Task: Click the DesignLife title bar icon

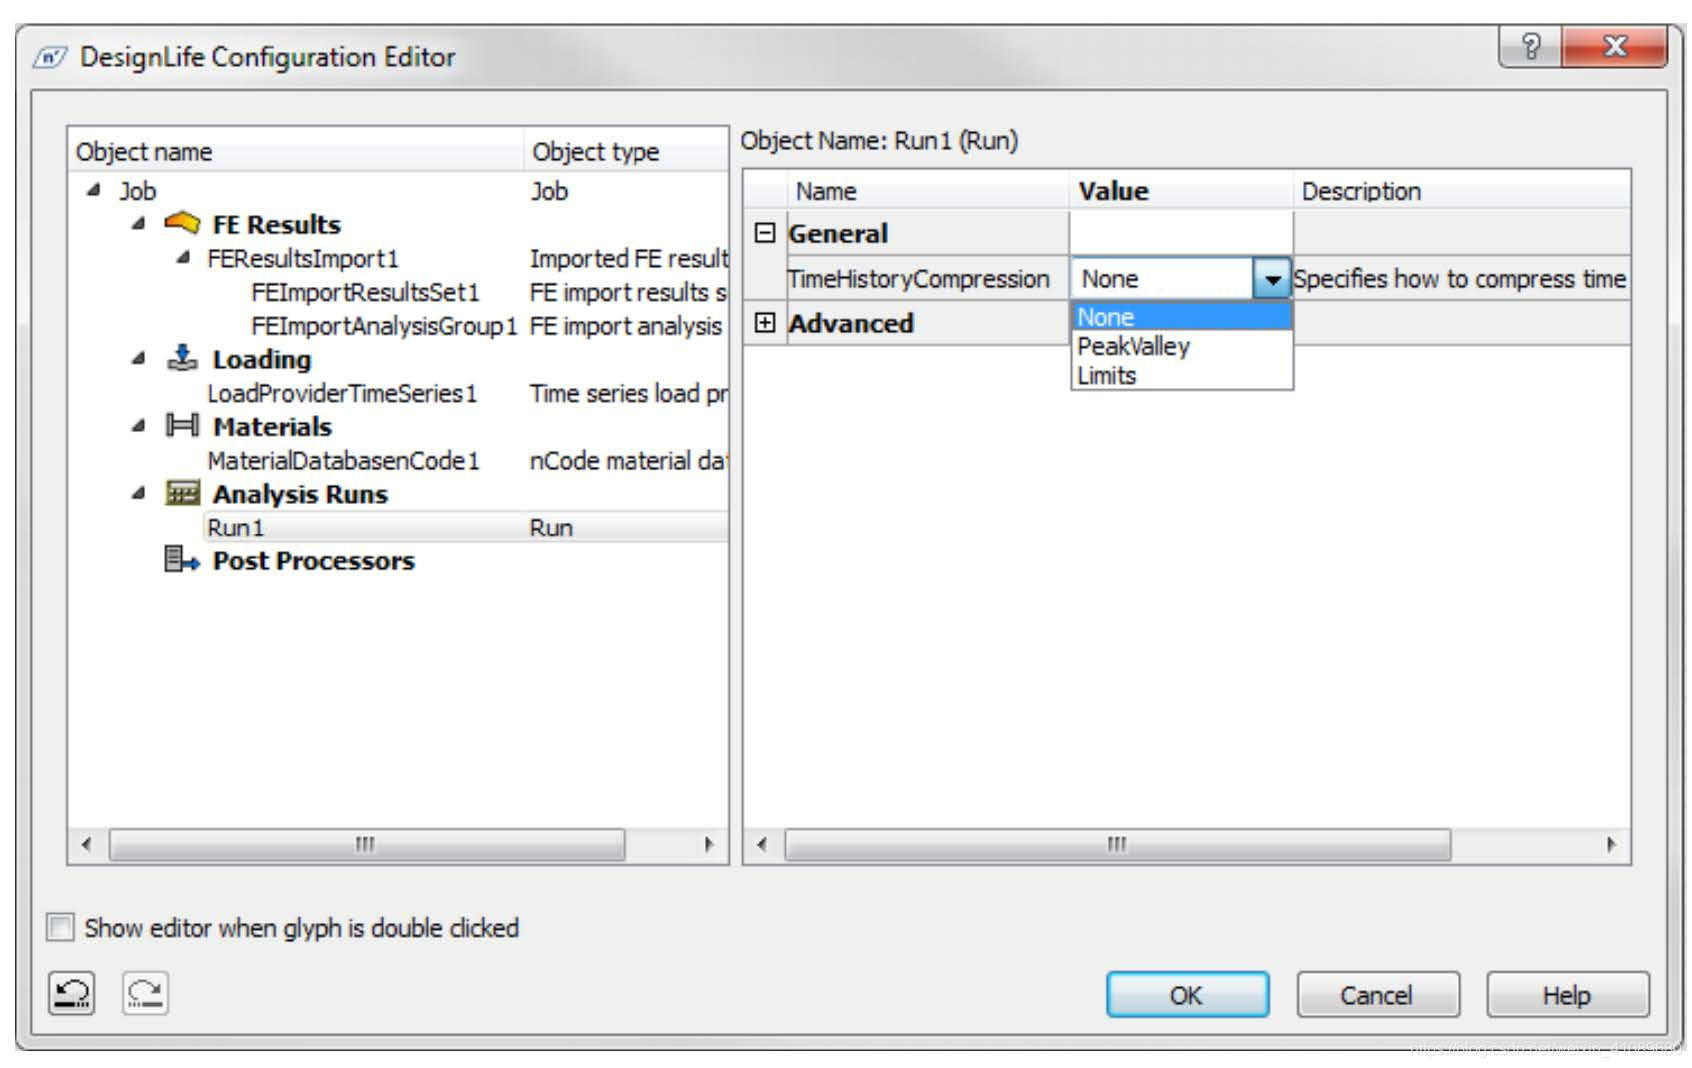Action: point(50,57)
